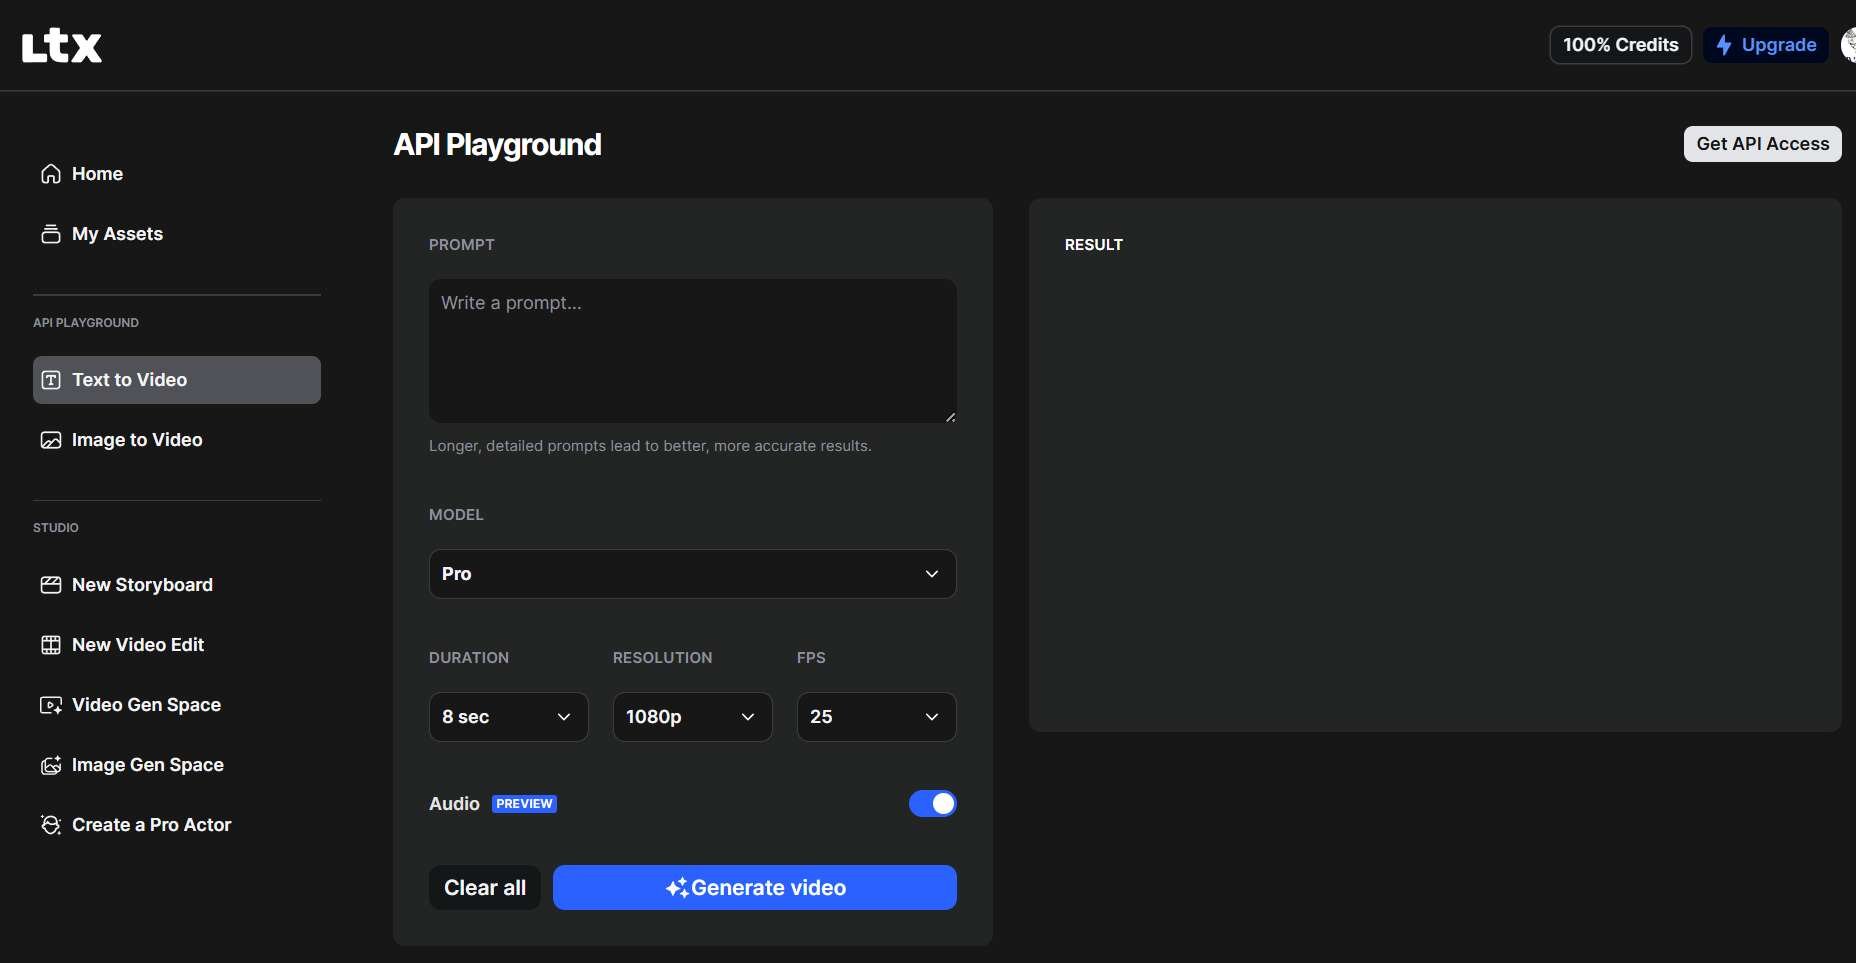Viewport: 1856px width, 963px height.
Task: Select the Text to Video menu item
Action: point(177,380)
